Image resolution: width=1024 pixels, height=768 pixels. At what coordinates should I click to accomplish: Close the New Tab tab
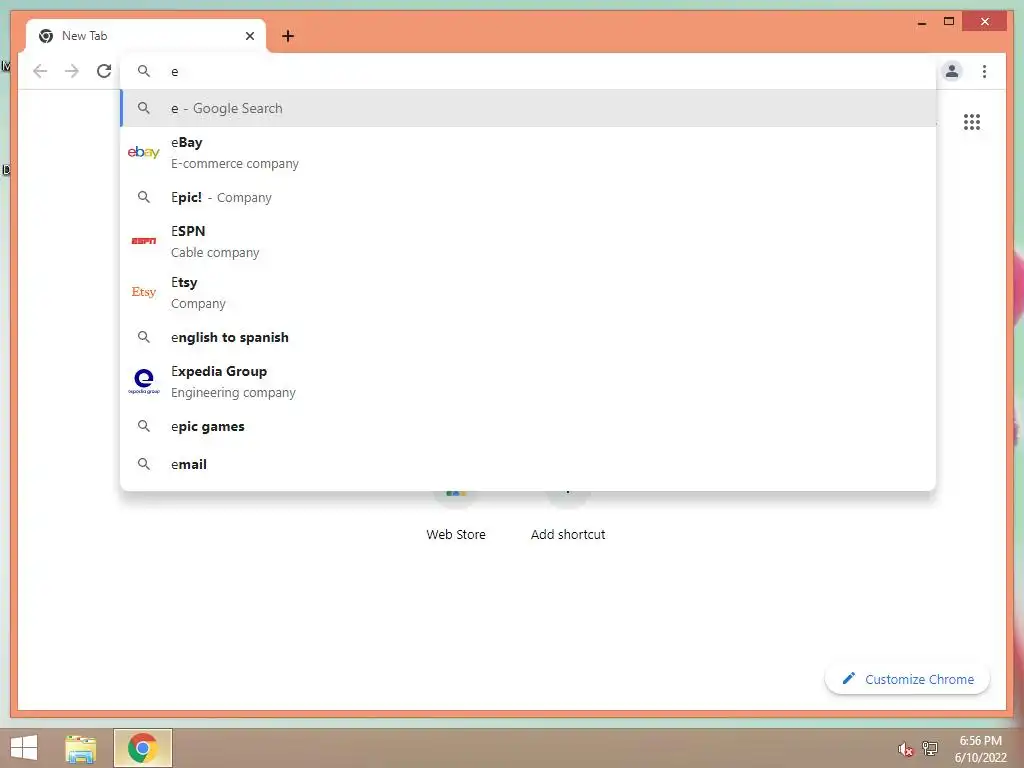pyautogui.click(x=249, y=36)
